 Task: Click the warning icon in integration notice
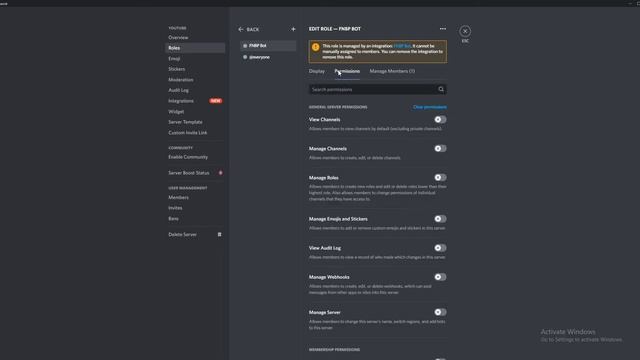316,47
